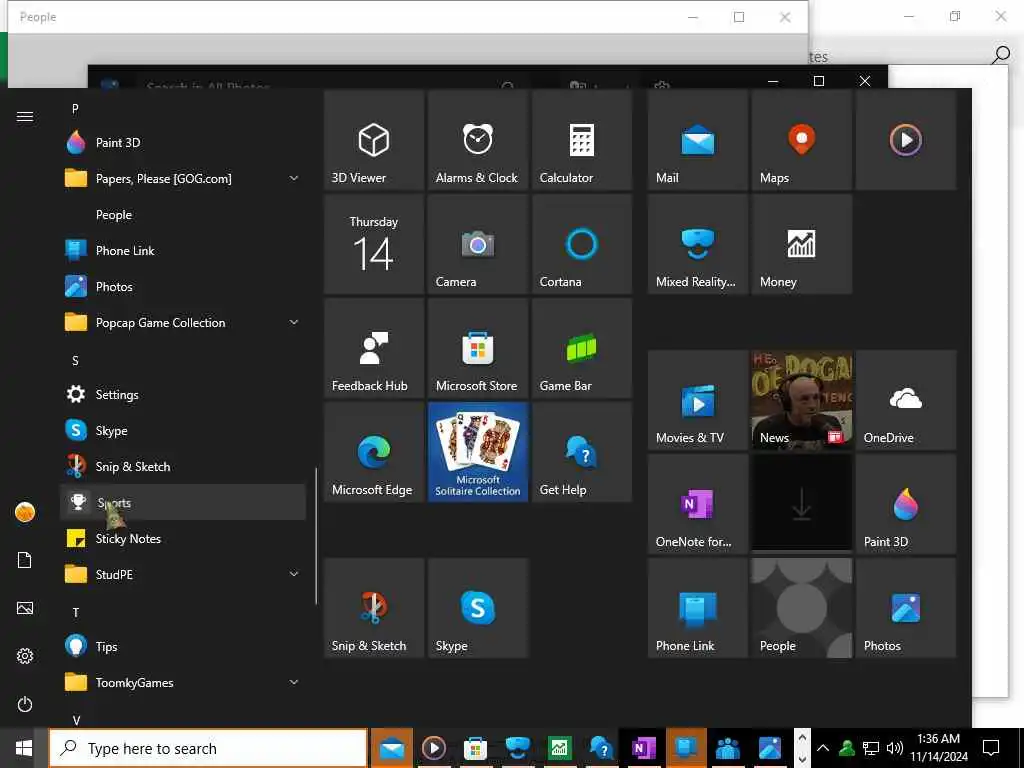1024x768 pixels.
Task: Open the Mixed Reality Portal tile
Action: tap(697, 244)
